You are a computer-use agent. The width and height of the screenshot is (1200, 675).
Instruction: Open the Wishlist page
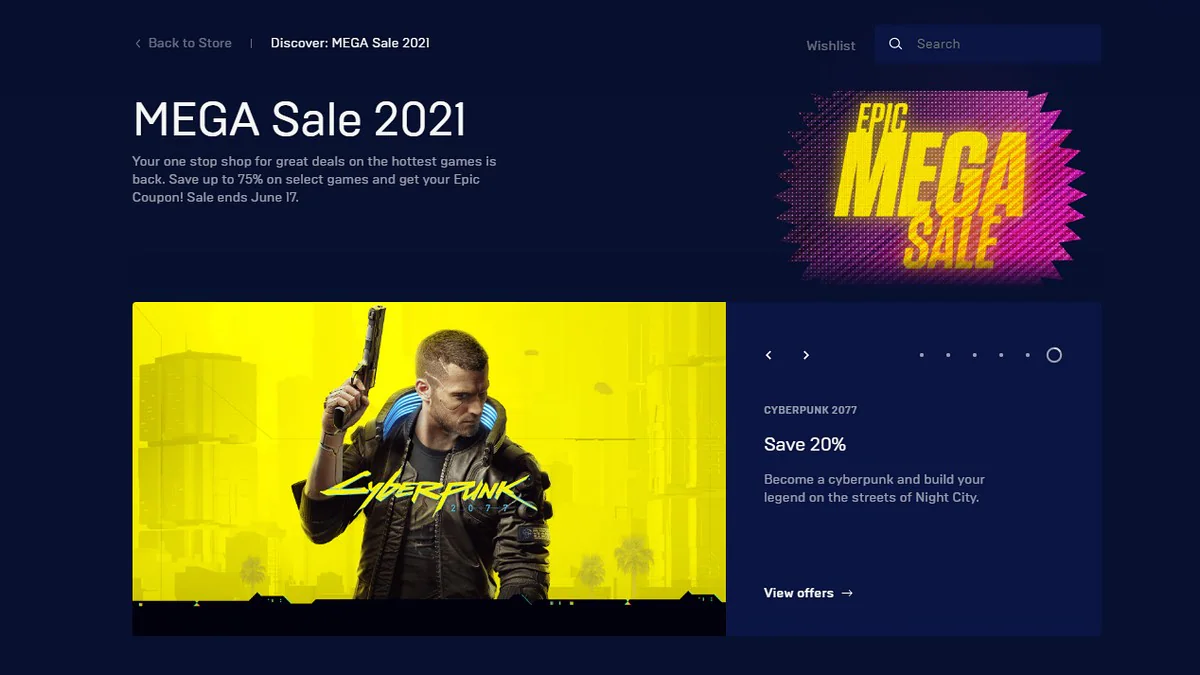[831, 45]
